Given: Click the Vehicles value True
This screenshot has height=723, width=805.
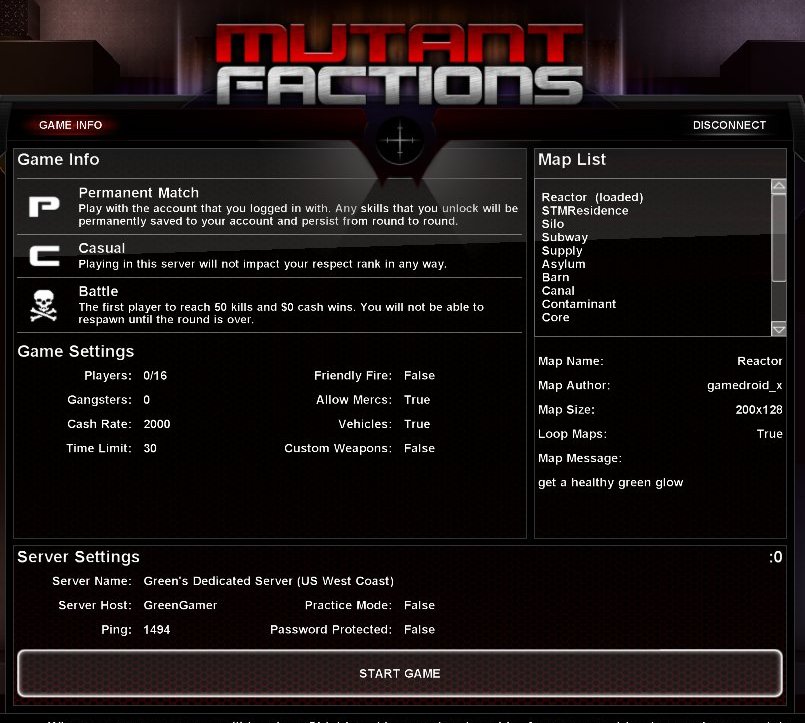Looking at the screenshot, I should [417, 424].
